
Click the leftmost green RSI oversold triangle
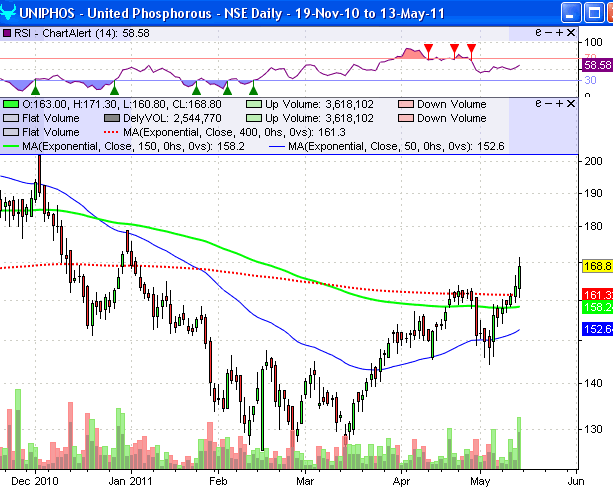pyautogui.click(x=36, y=90)
